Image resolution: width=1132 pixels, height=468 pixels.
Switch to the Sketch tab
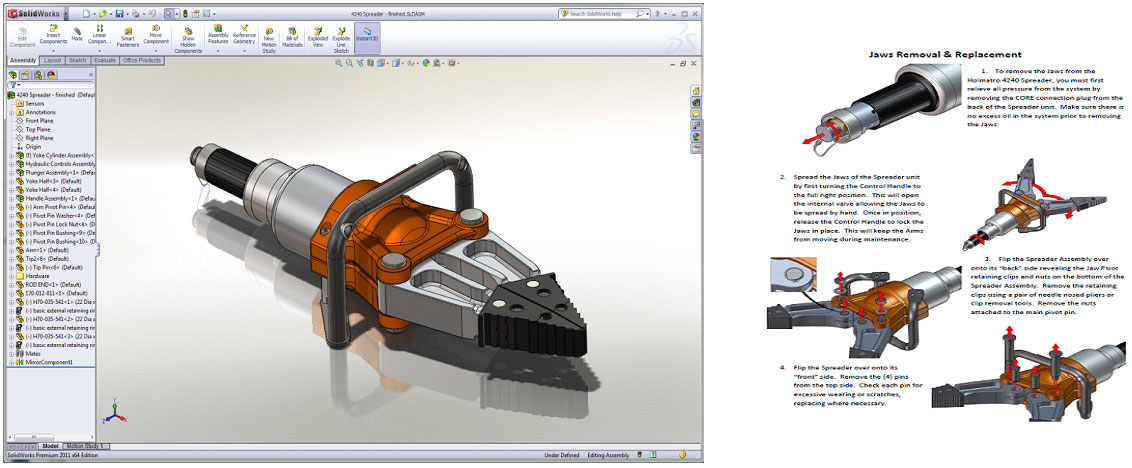77,61
